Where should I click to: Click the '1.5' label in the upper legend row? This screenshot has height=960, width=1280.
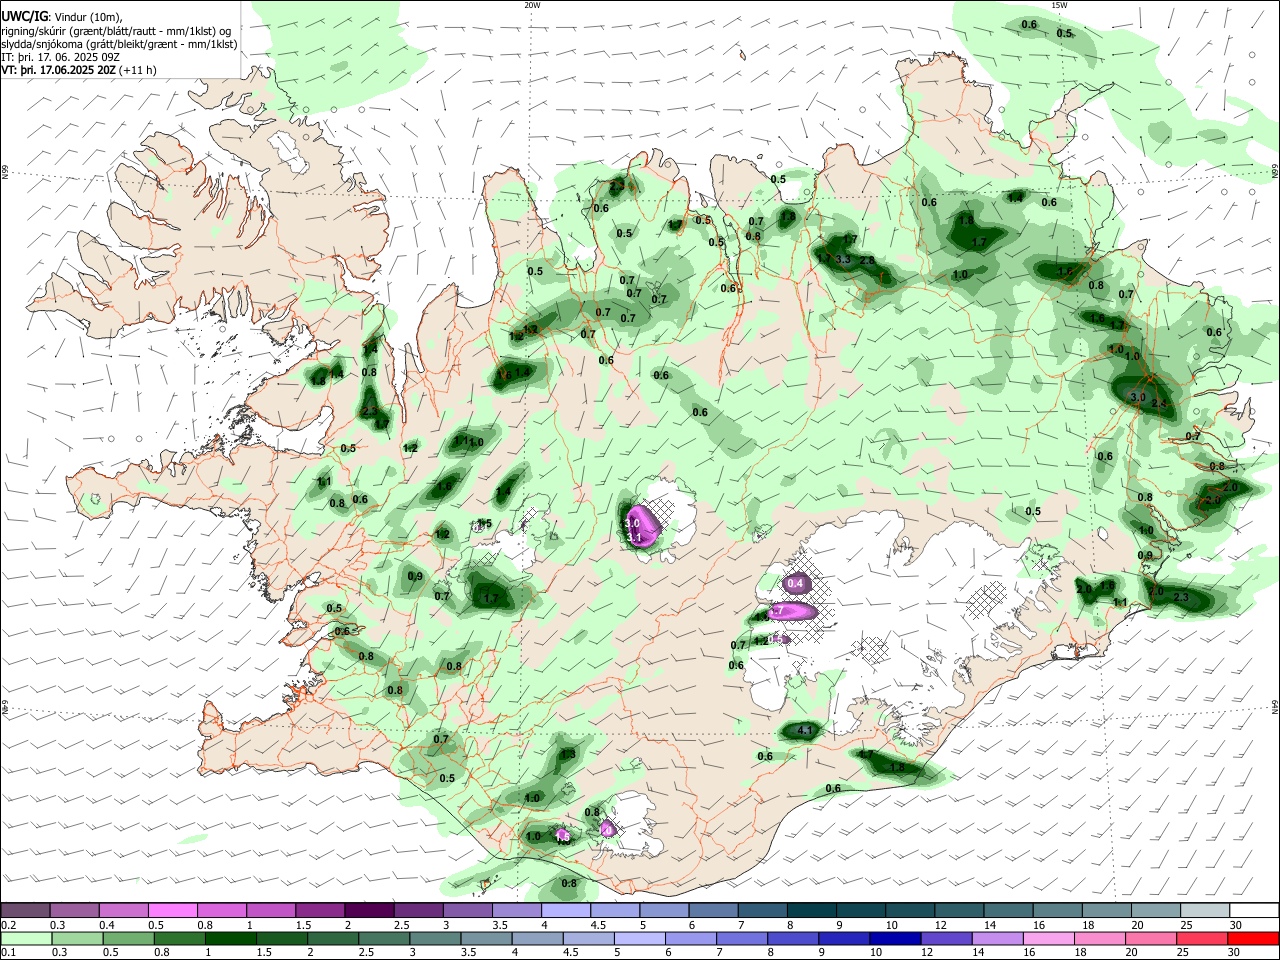click(304, 925)
